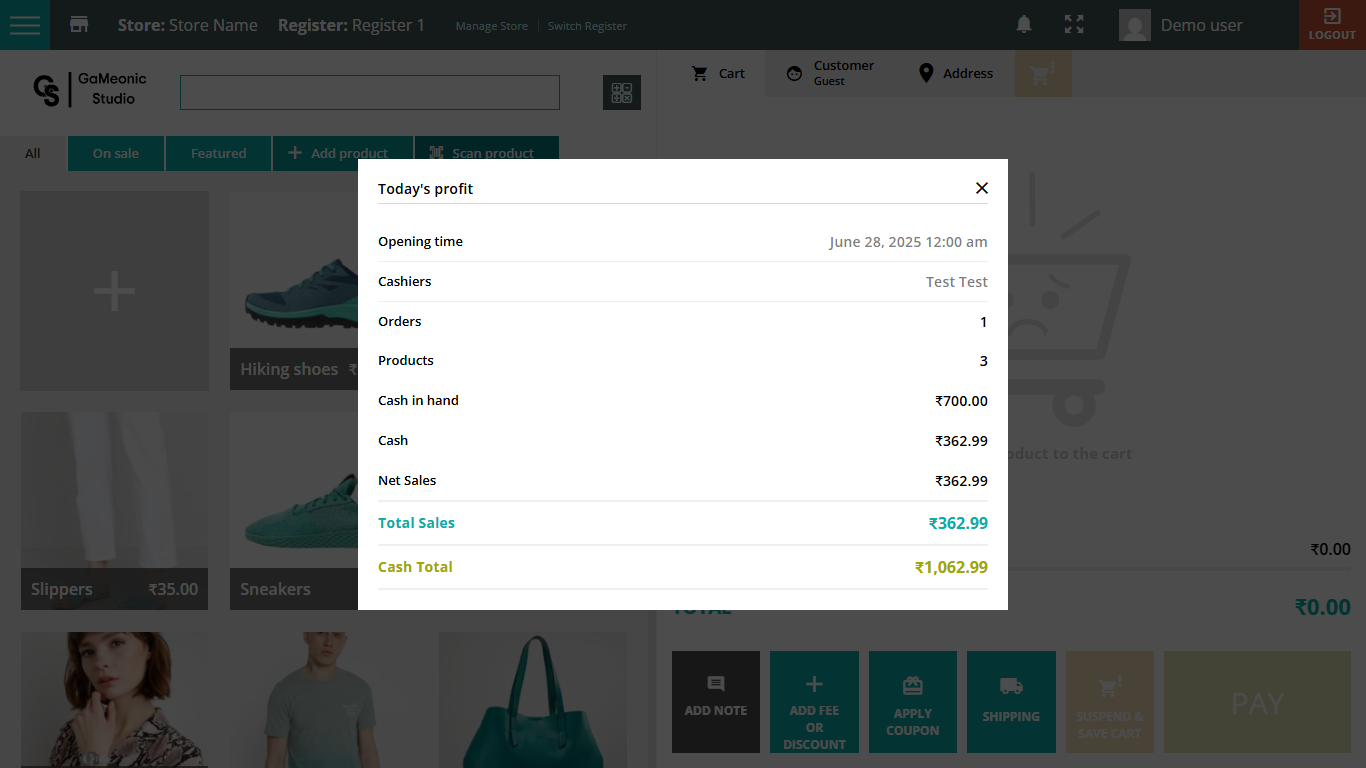This screenshot has width=1366, height=768.
Task: Toggle fullscreen mode icon
Action: (x=1074, y=25)
